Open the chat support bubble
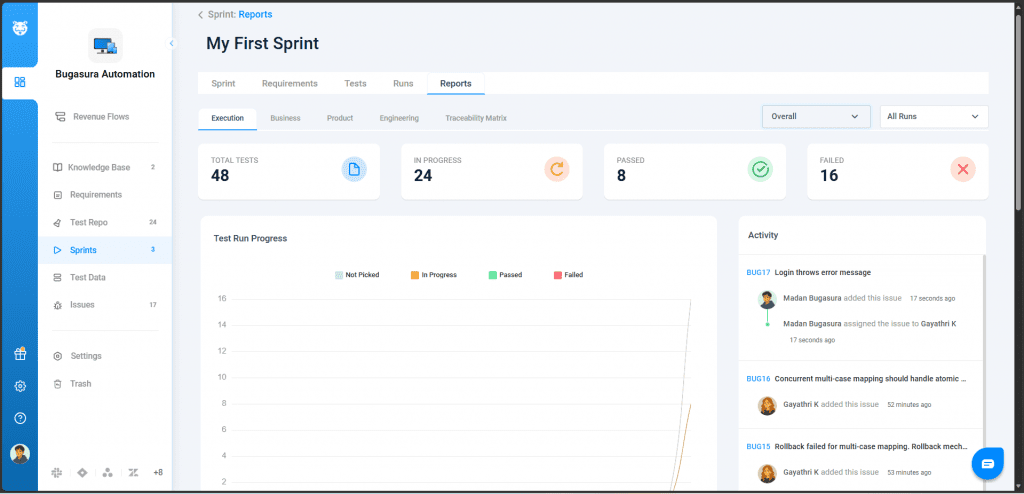This screenshot has width=1024, height=494. pos(987,463)
